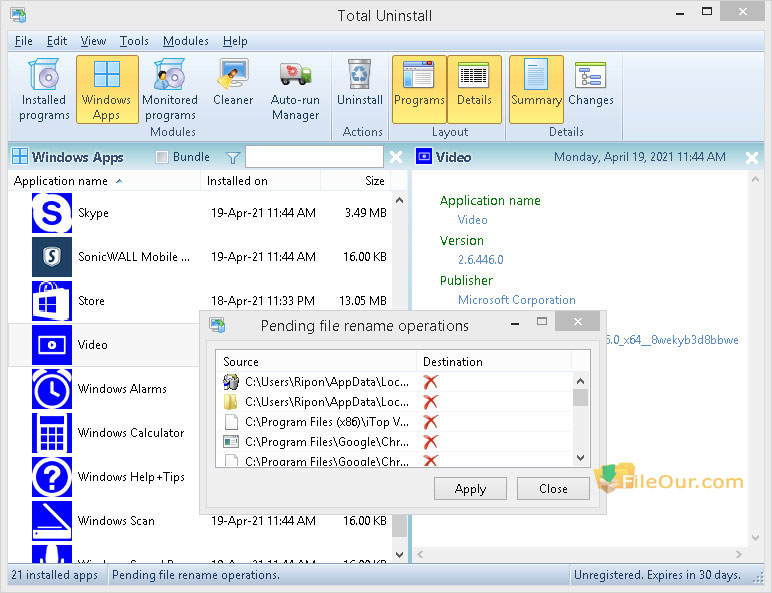Click the Microsoft Corporation publisher link
Image resolution: width=772 pixels, height=593 pixels.
pyautogui.click(x=516, y=300)
